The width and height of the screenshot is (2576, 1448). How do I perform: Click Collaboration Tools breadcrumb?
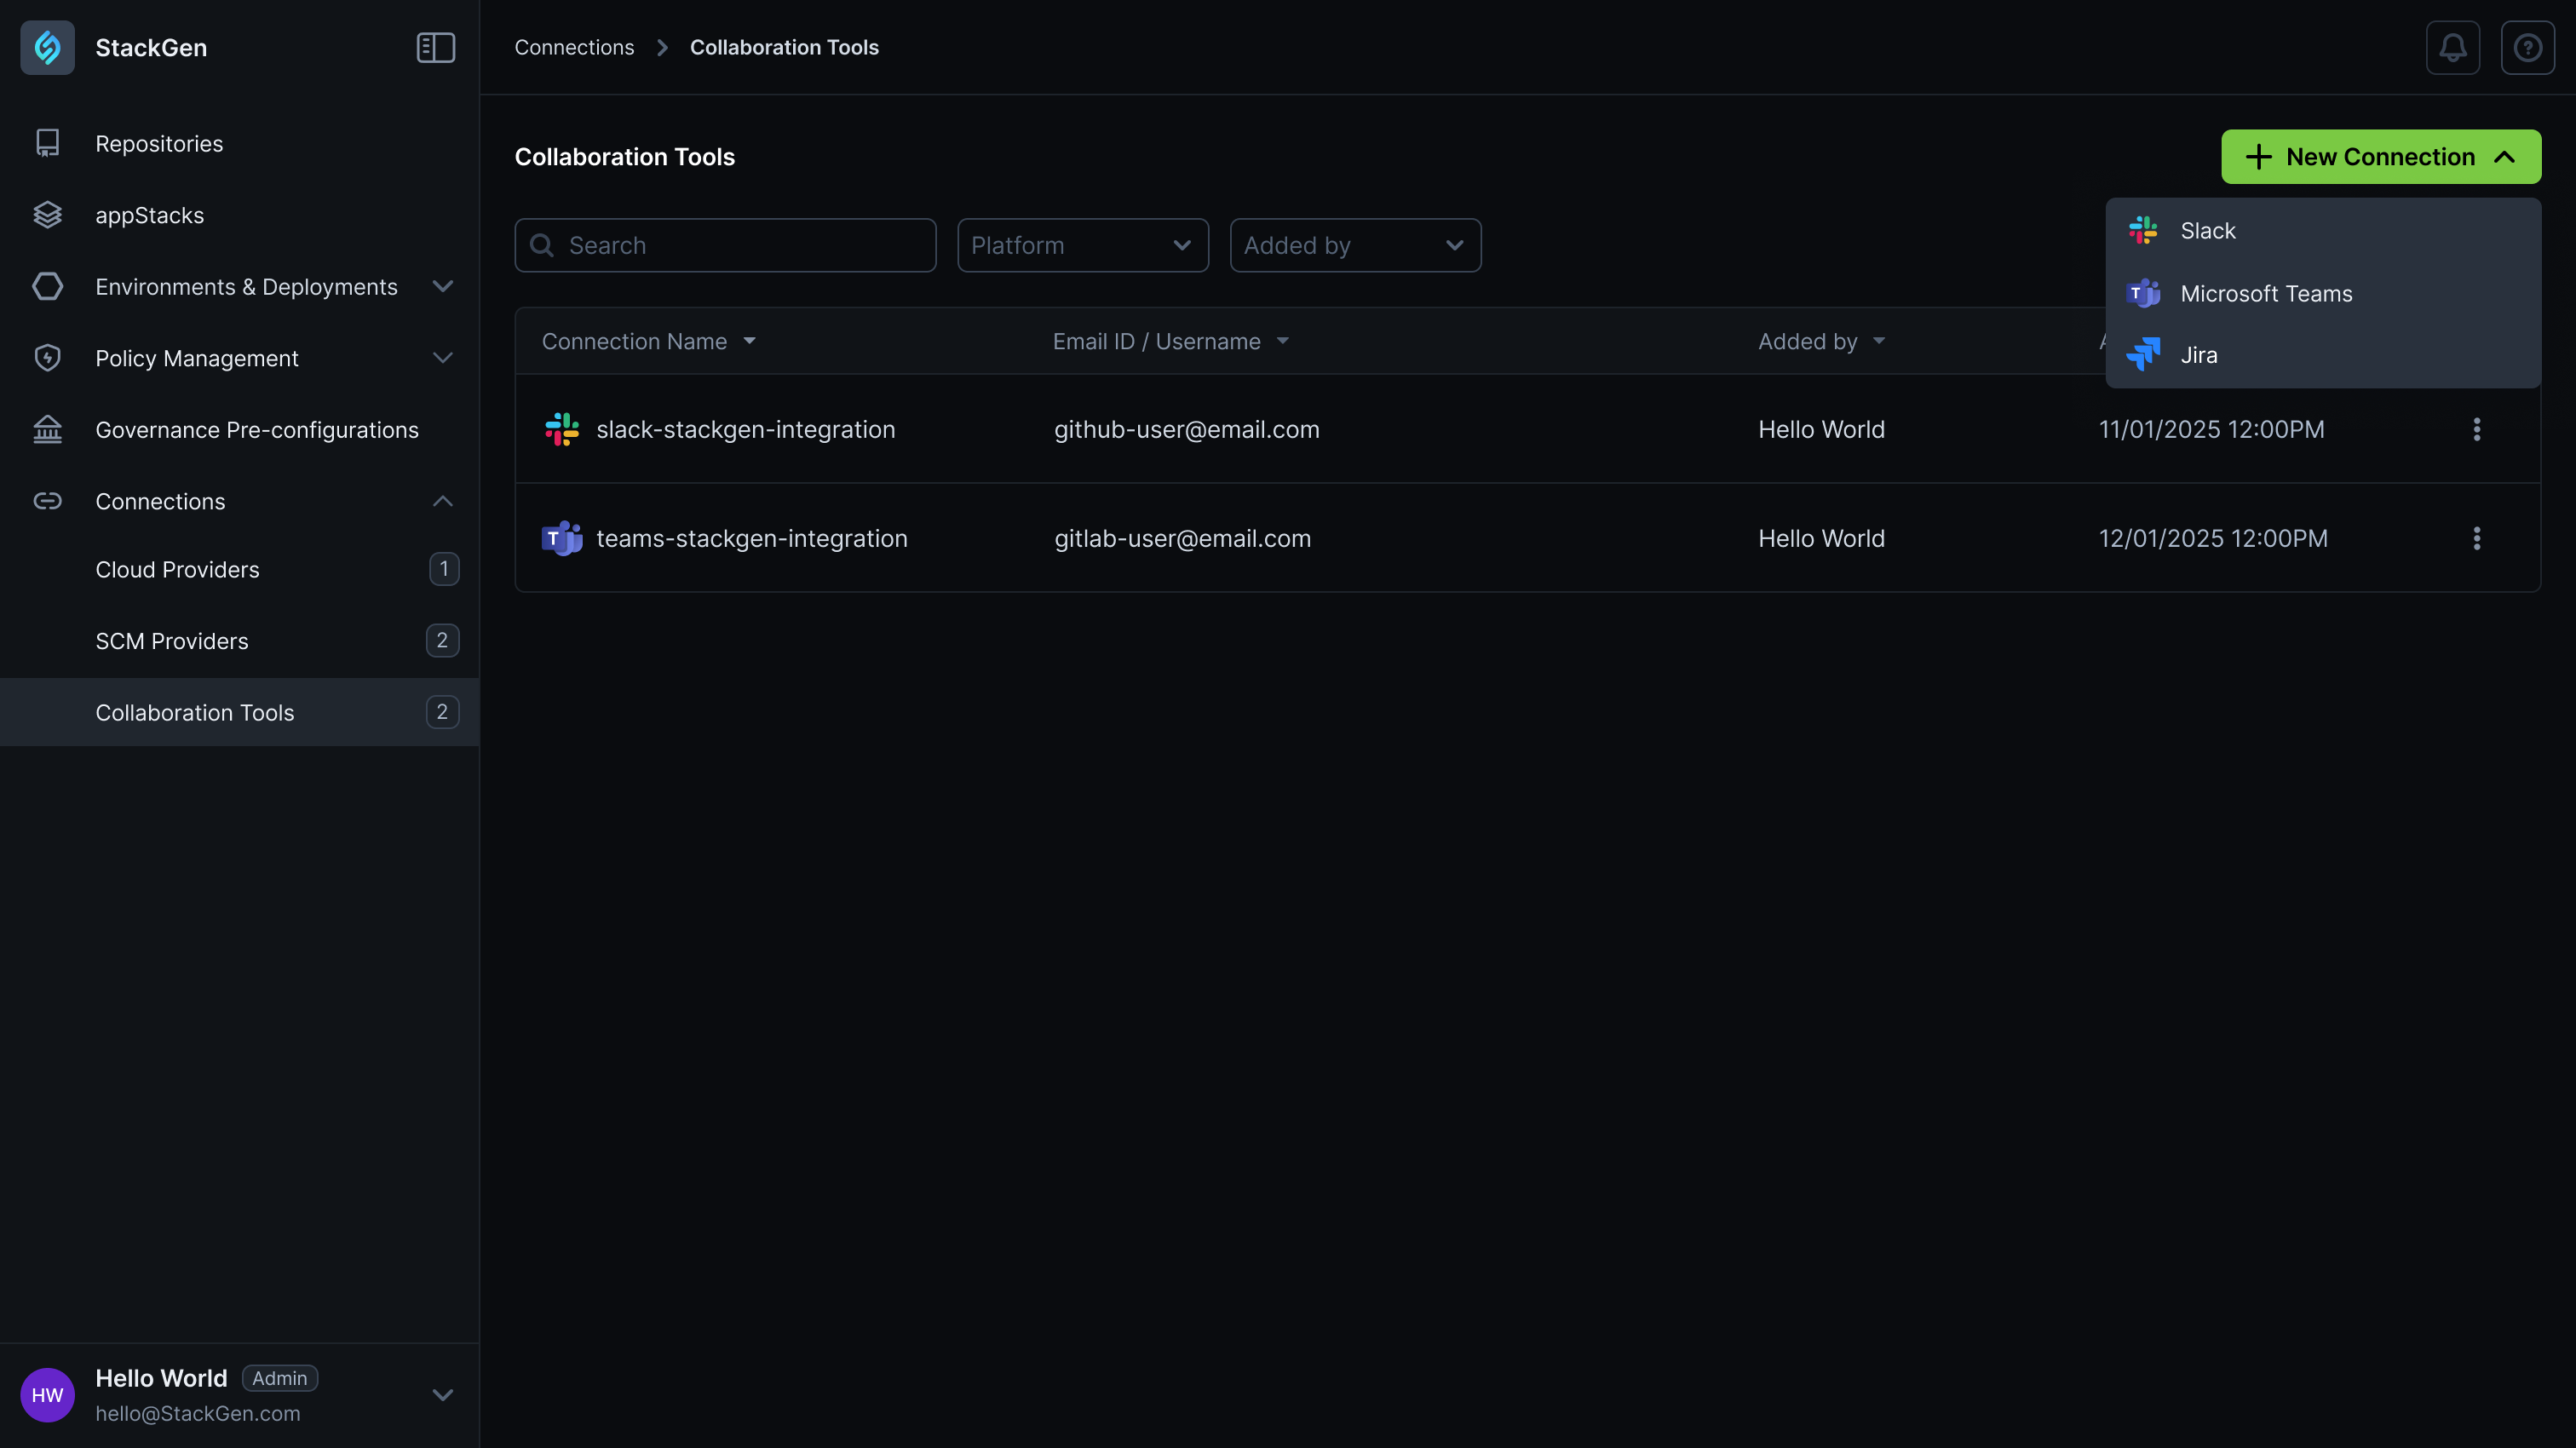(784, 47)
